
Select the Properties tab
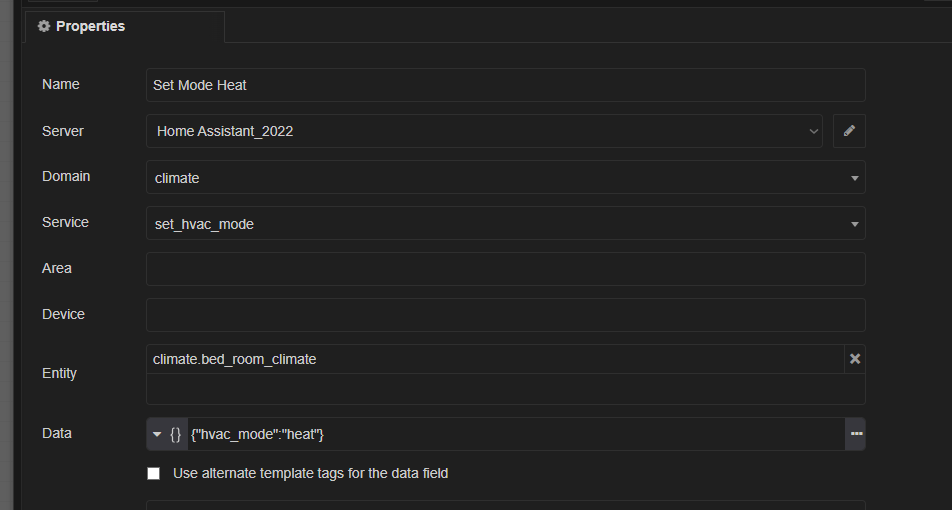(x=124, y=27)
